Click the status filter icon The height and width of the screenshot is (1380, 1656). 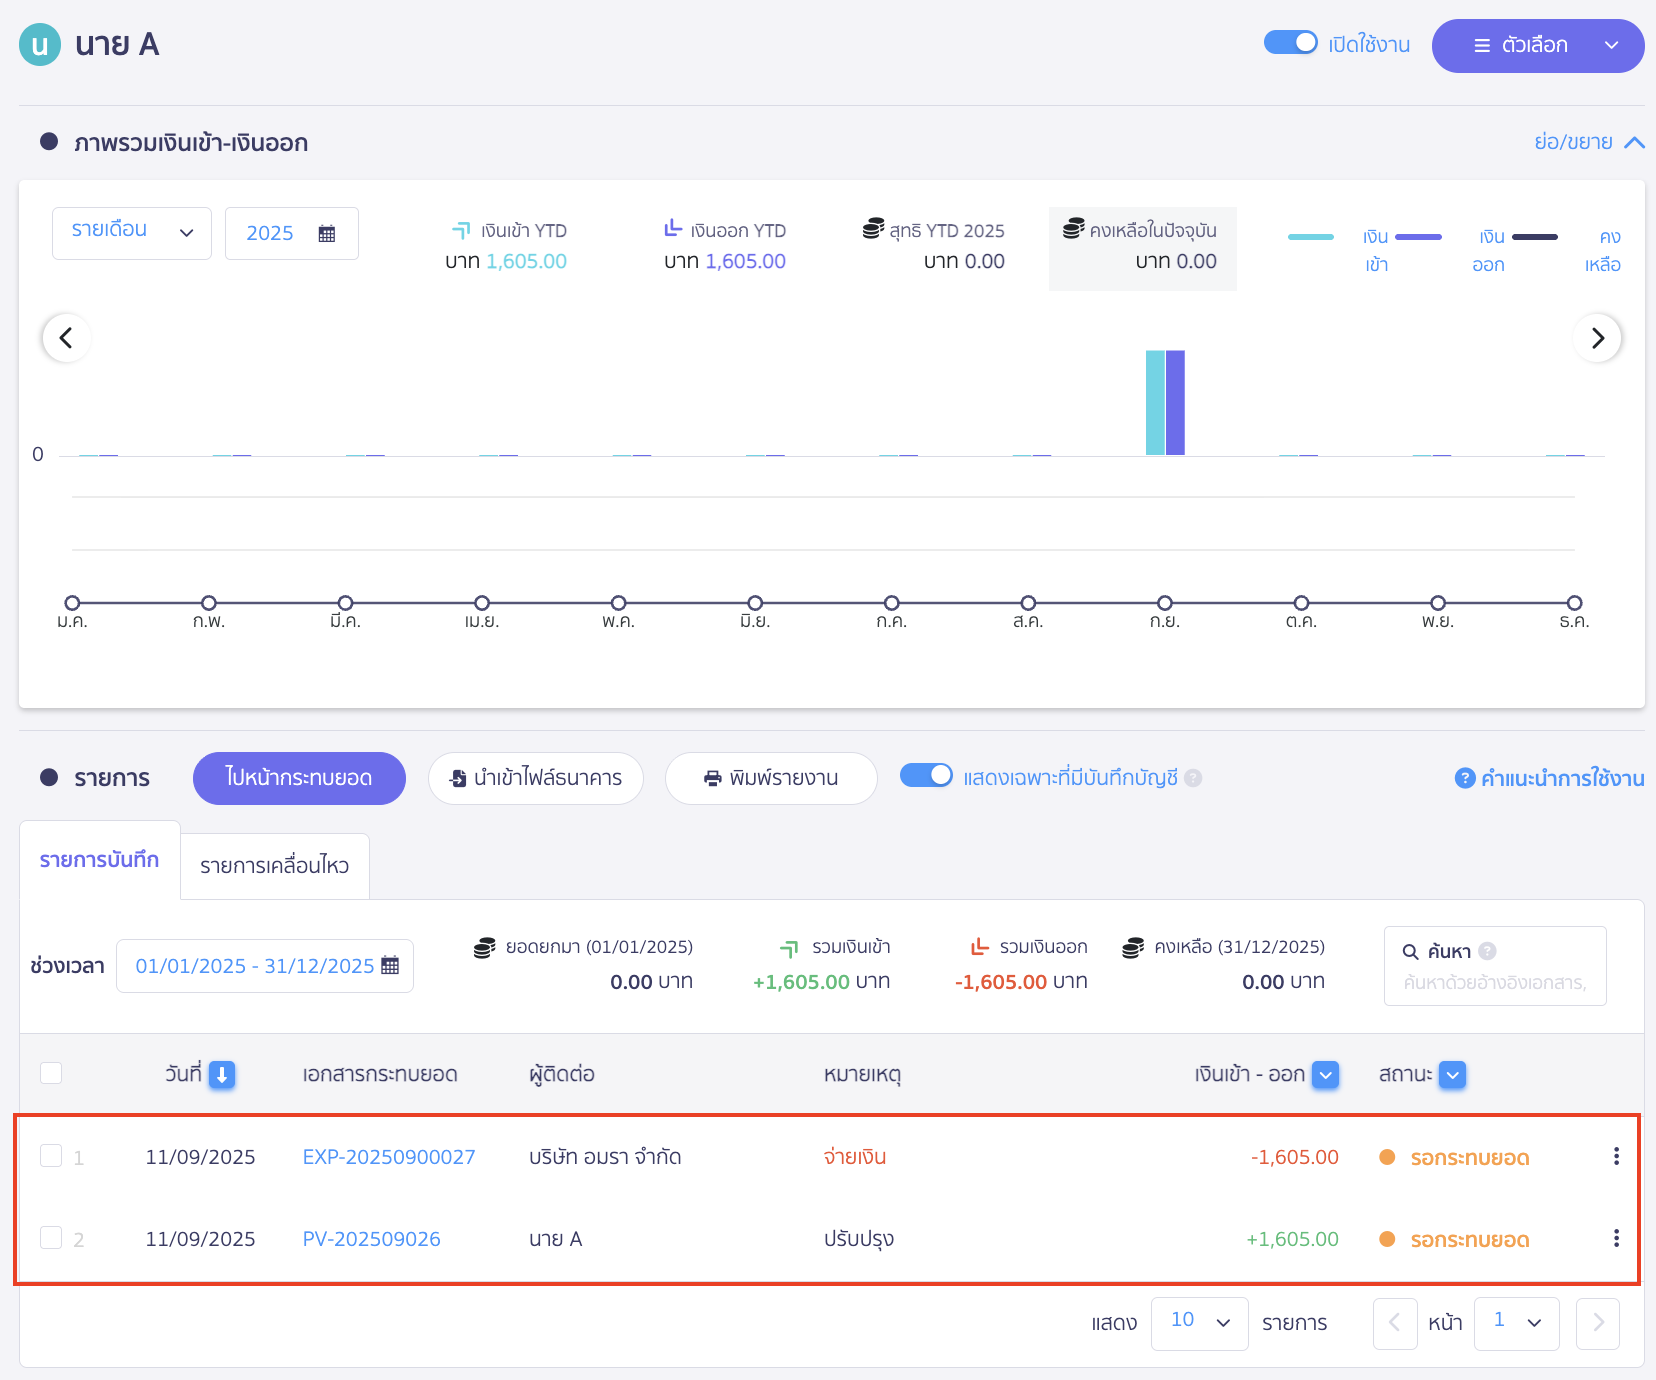(x=1452, y=1075)
